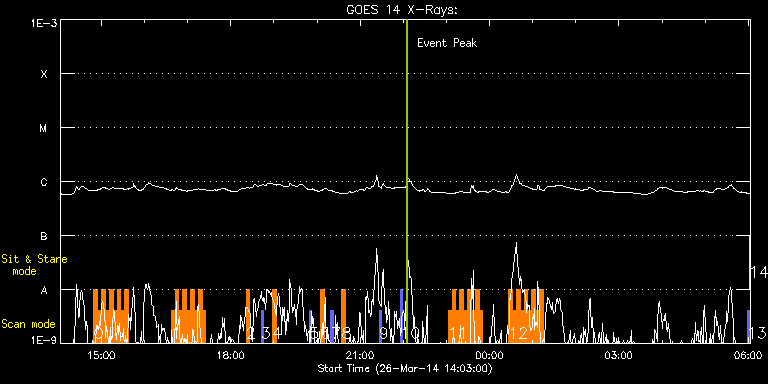This screenshot has width=768, height=384.
Task: Click the 'Sit & Stare mode' label
Action: coord(34,264)
